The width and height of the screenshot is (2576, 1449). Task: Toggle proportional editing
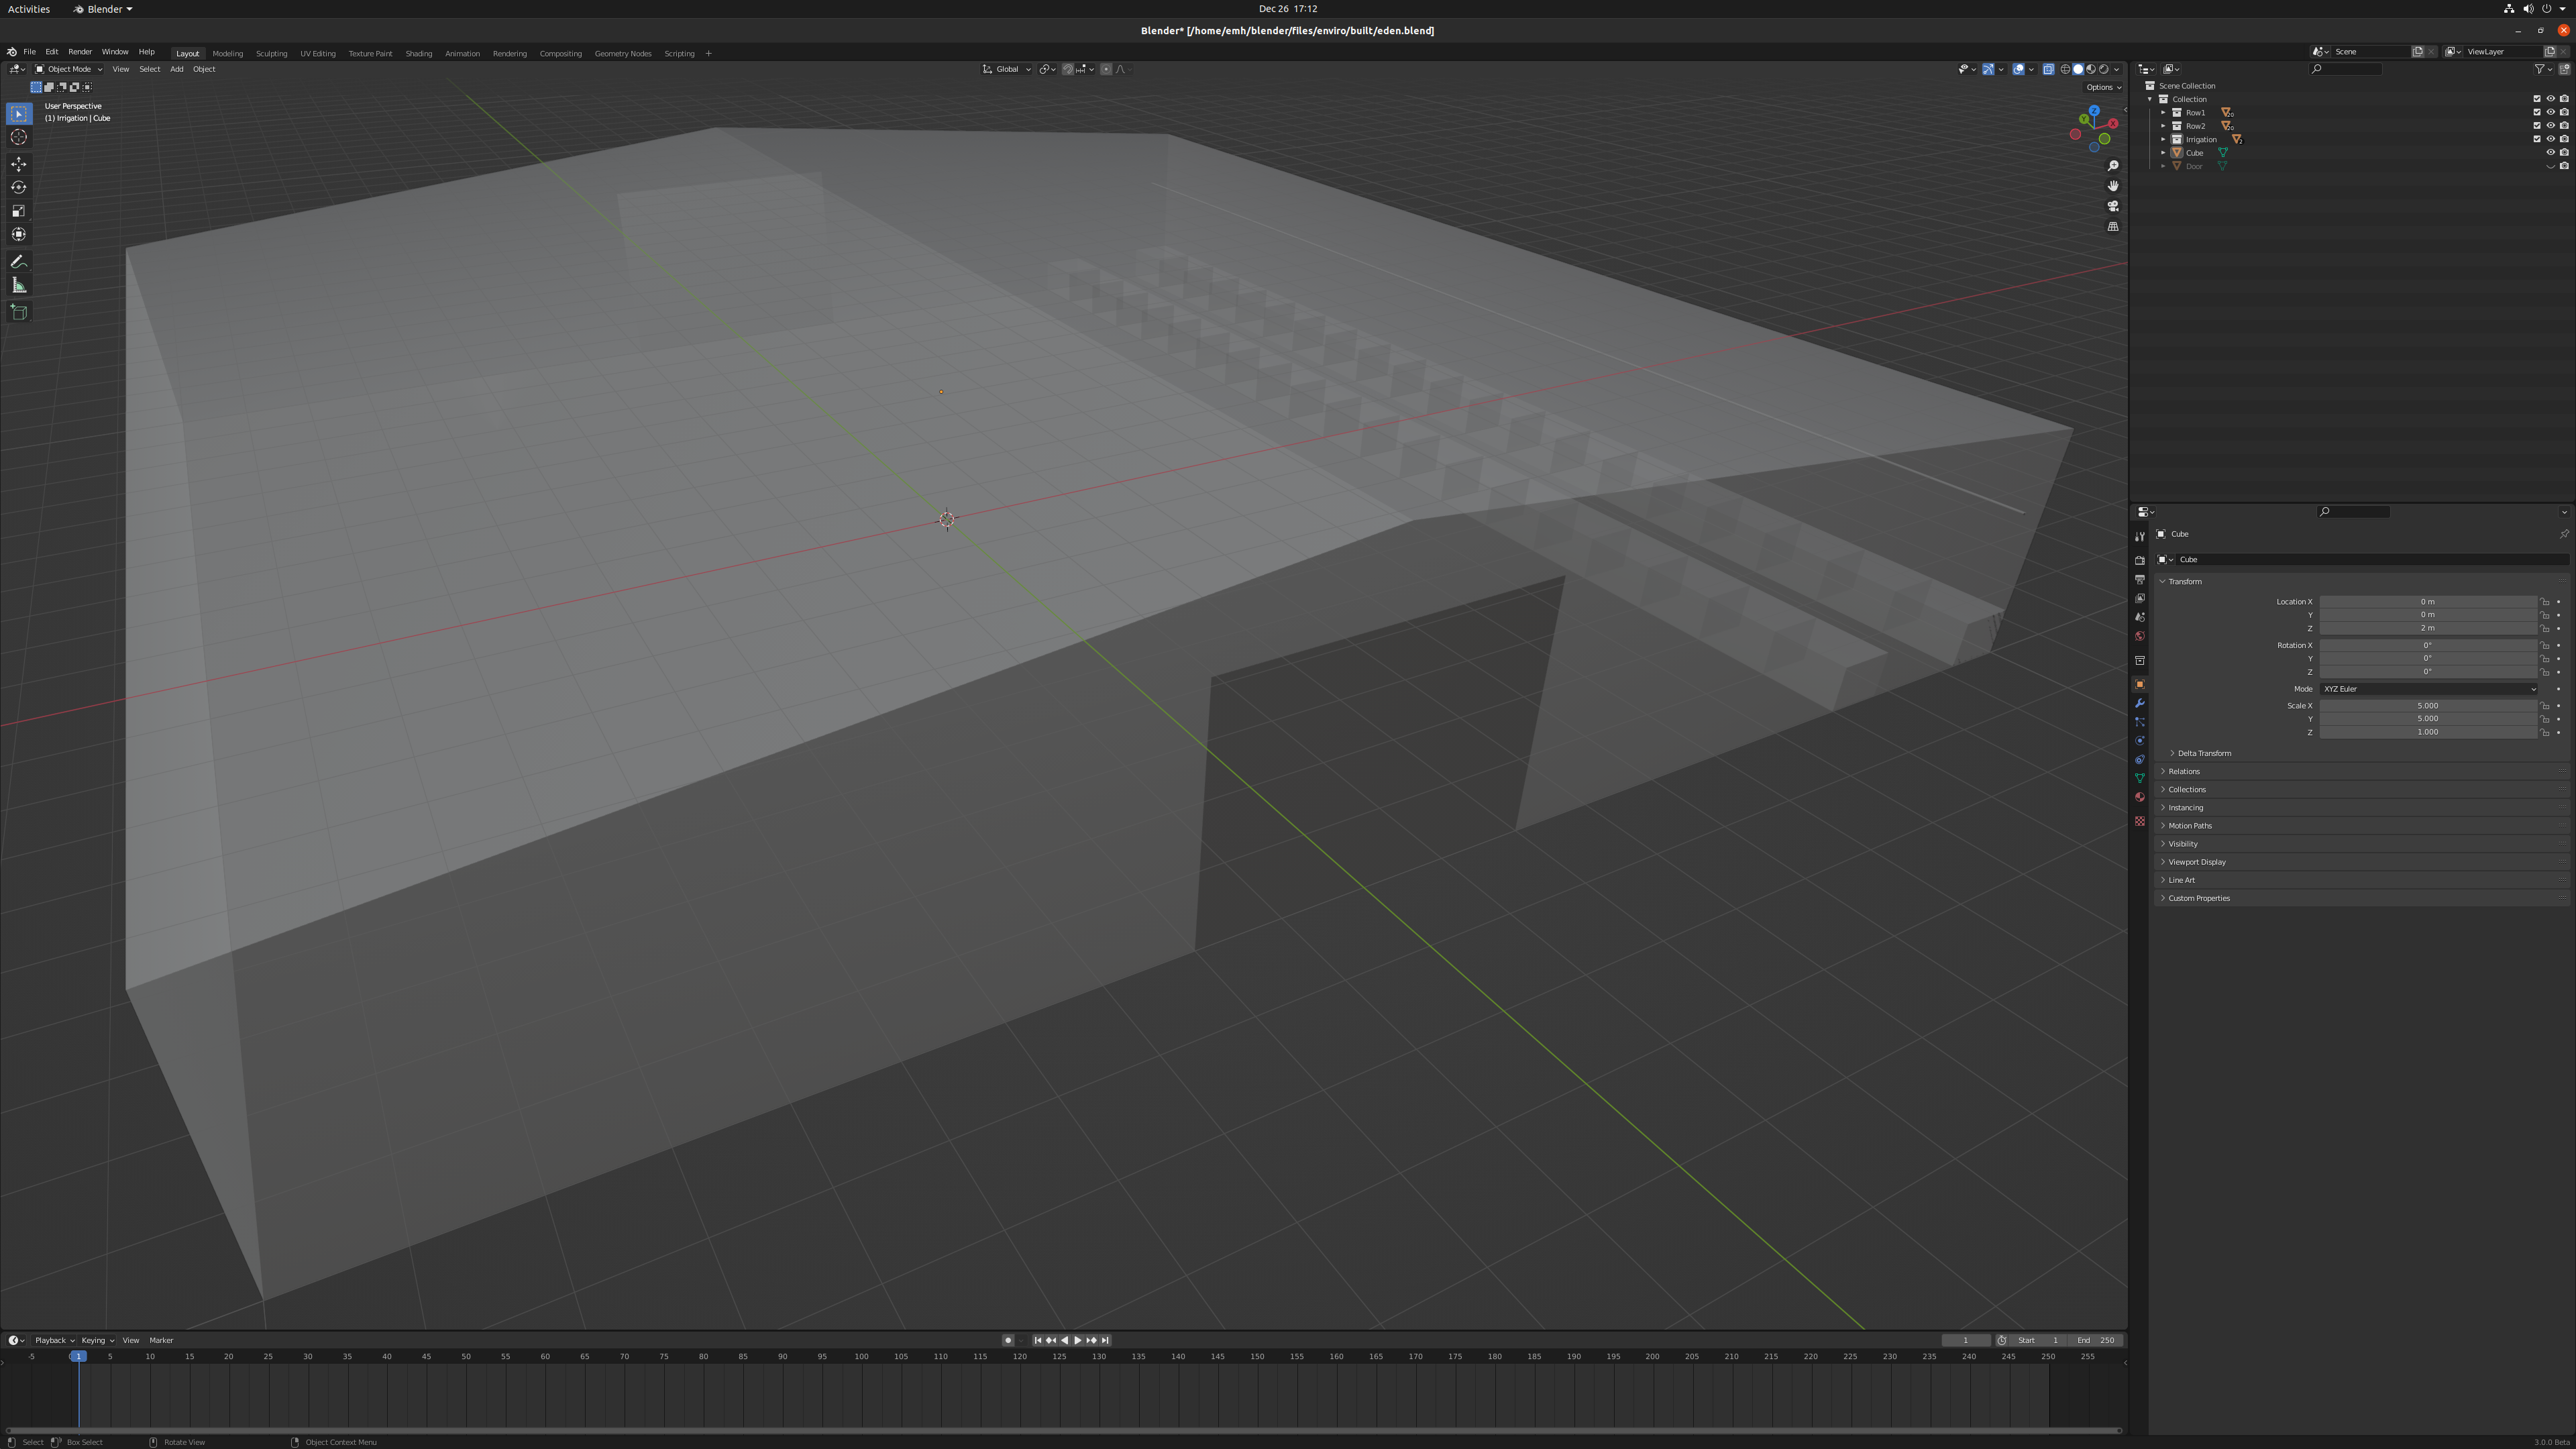click(x=1106, y=69)
